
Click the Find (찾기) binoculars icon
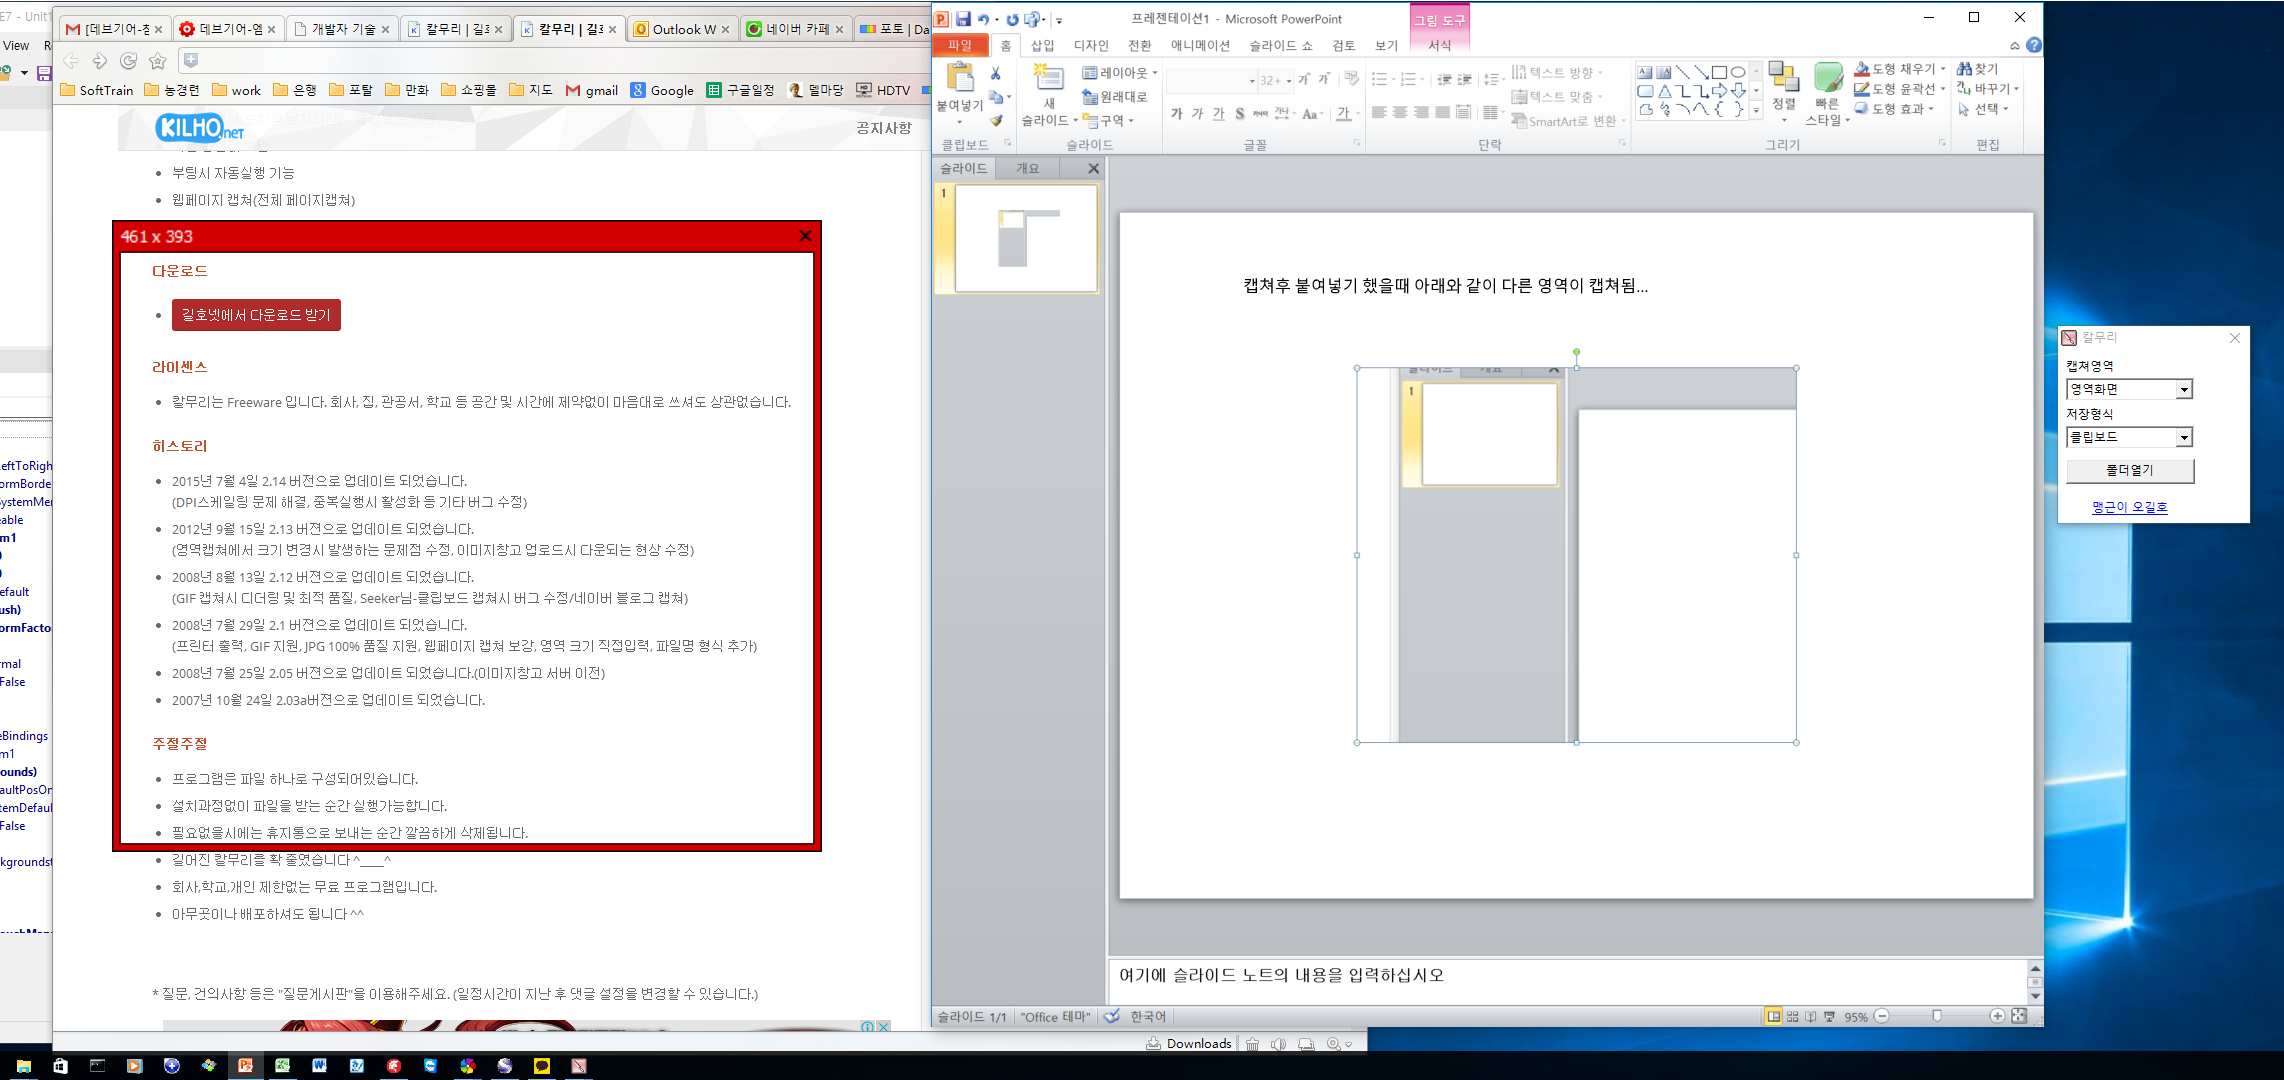click(x=1965, y=69)
